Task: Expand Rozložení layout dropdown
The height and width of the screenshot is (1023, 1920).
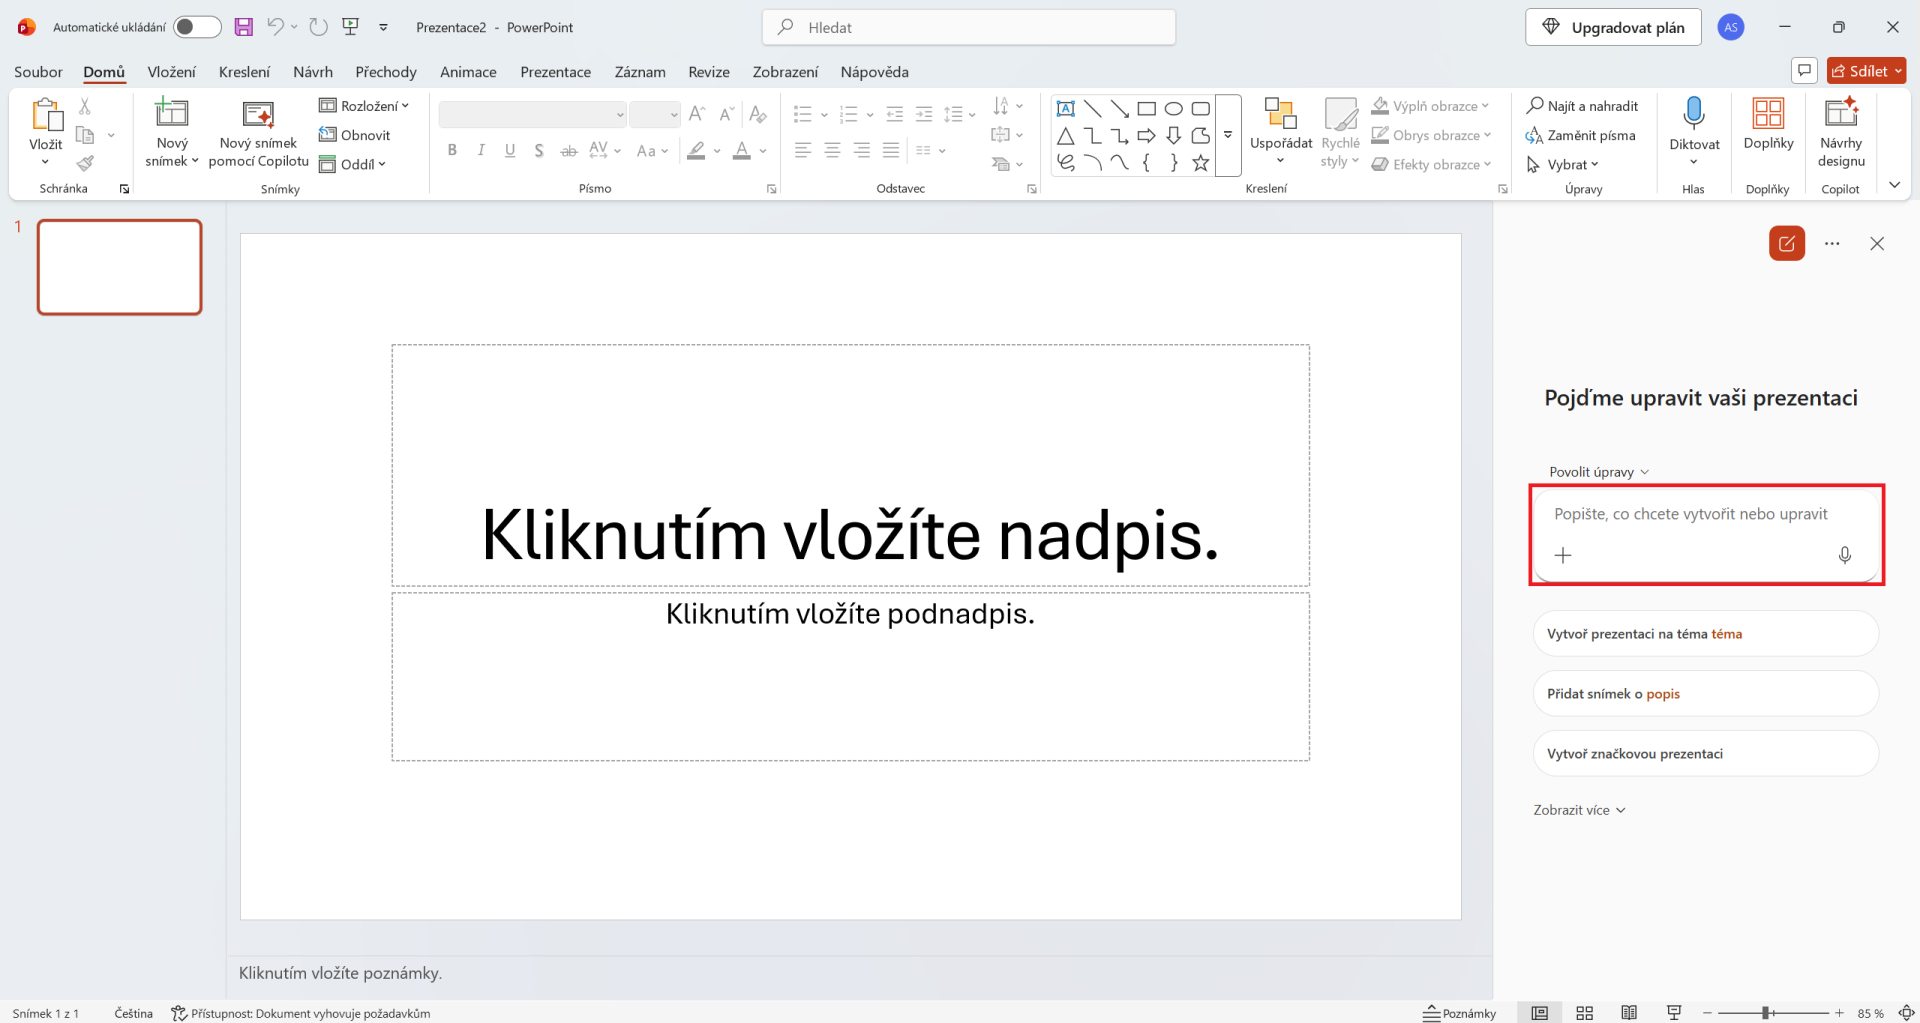Action: [x=365, y=106]
